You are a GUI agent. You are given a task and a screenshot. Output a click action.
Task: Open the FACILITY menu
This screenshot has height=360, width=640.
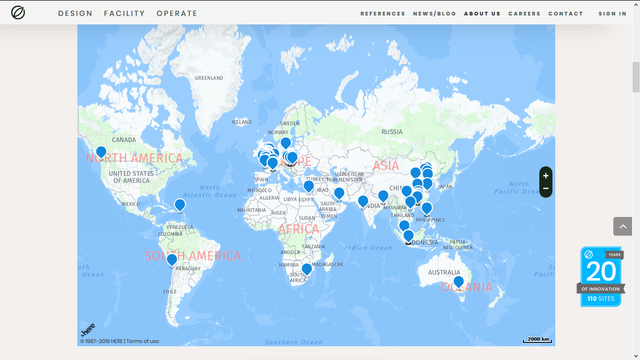(124, 13)
